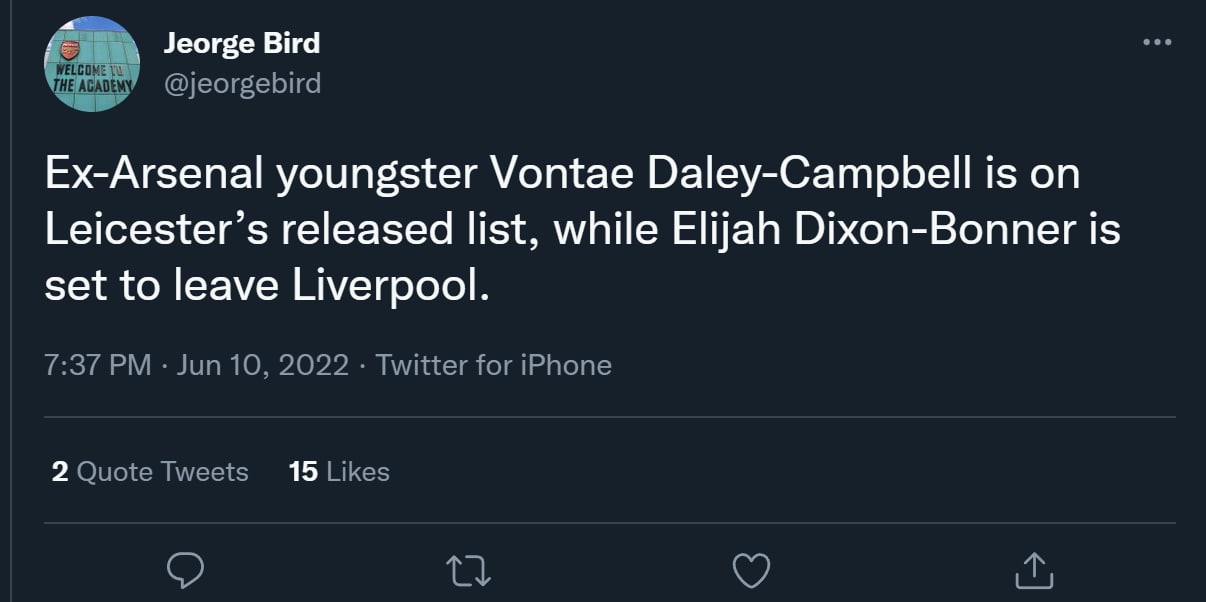This screenshot has height=602, width=1206.
Task: Click the Jun 10, 2022 date
Action: (262, 365)
